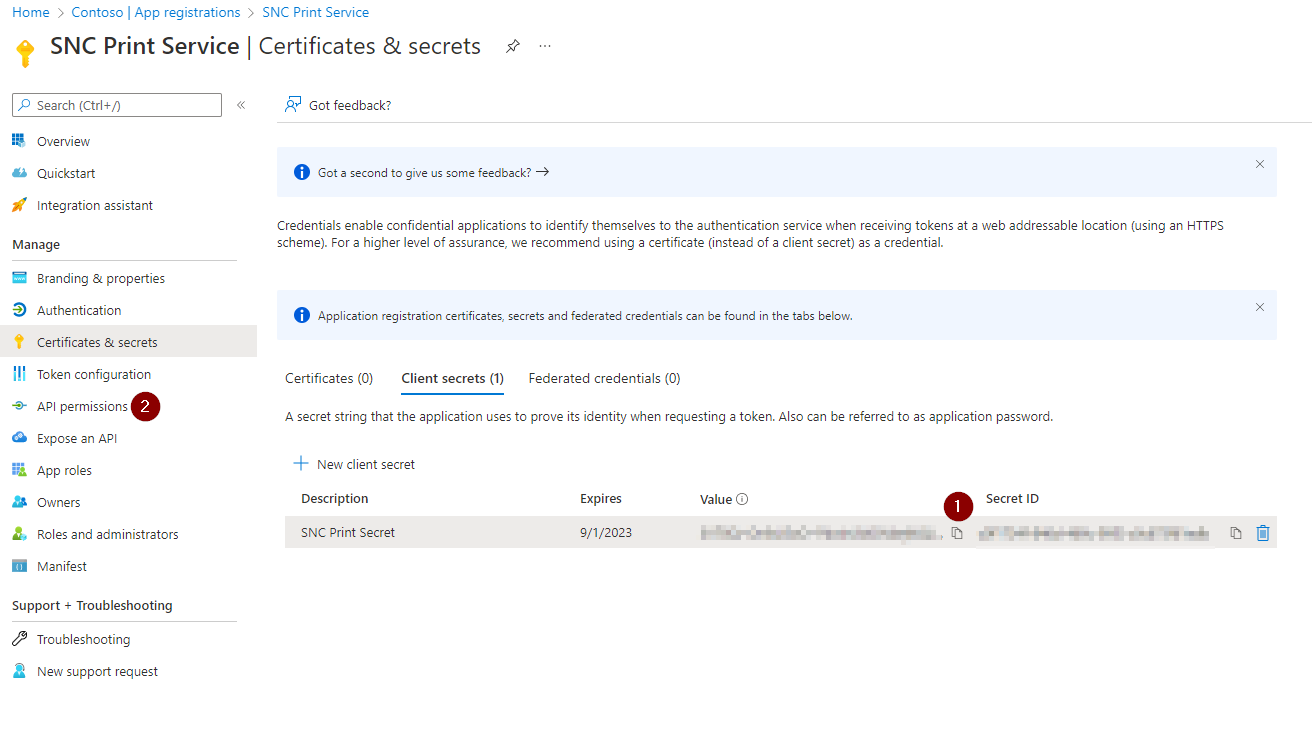
Task: Open the more options ellipsis menu
Action: tap(545, 47)
